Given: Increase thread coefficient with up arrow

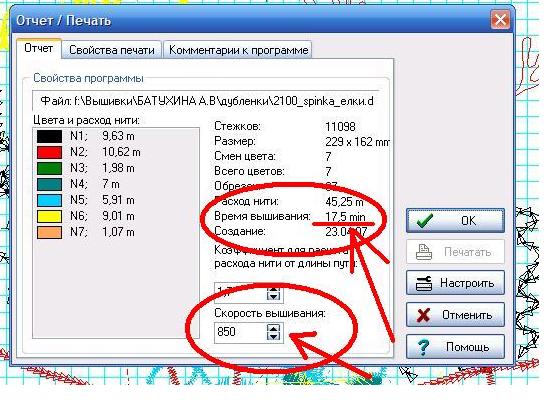Looking at the screenshot, I should [x=273, y=288].
